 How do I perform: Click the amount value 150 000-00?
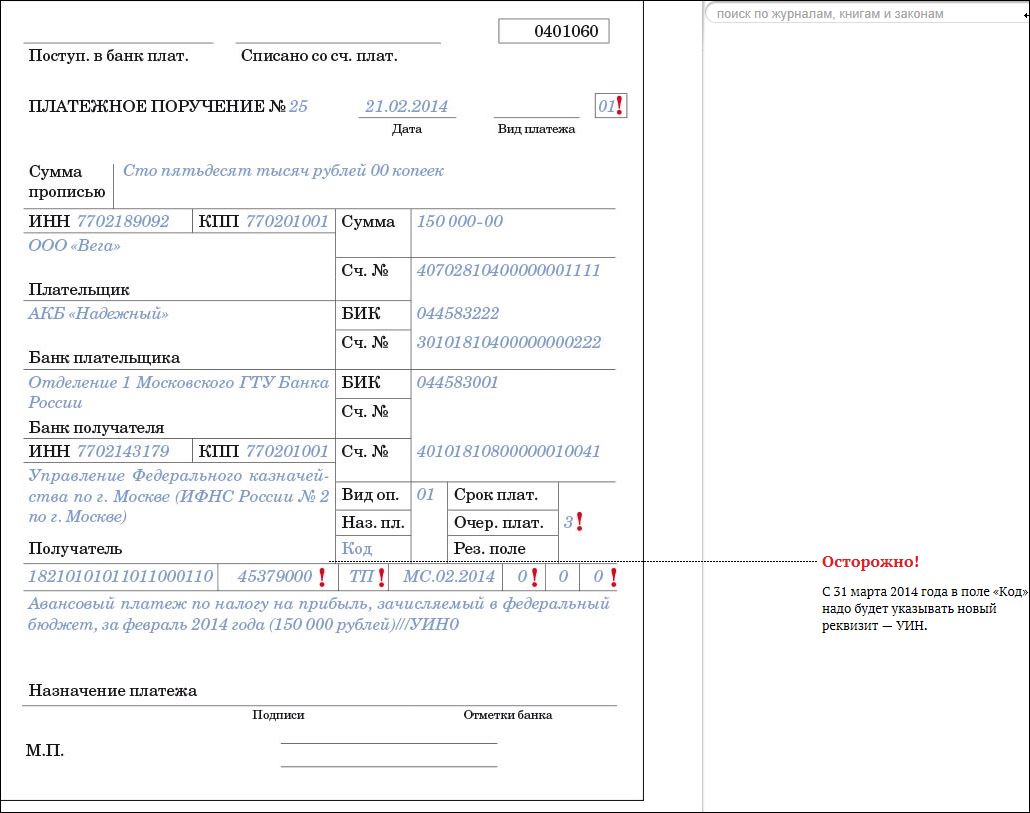pos(459,221)
